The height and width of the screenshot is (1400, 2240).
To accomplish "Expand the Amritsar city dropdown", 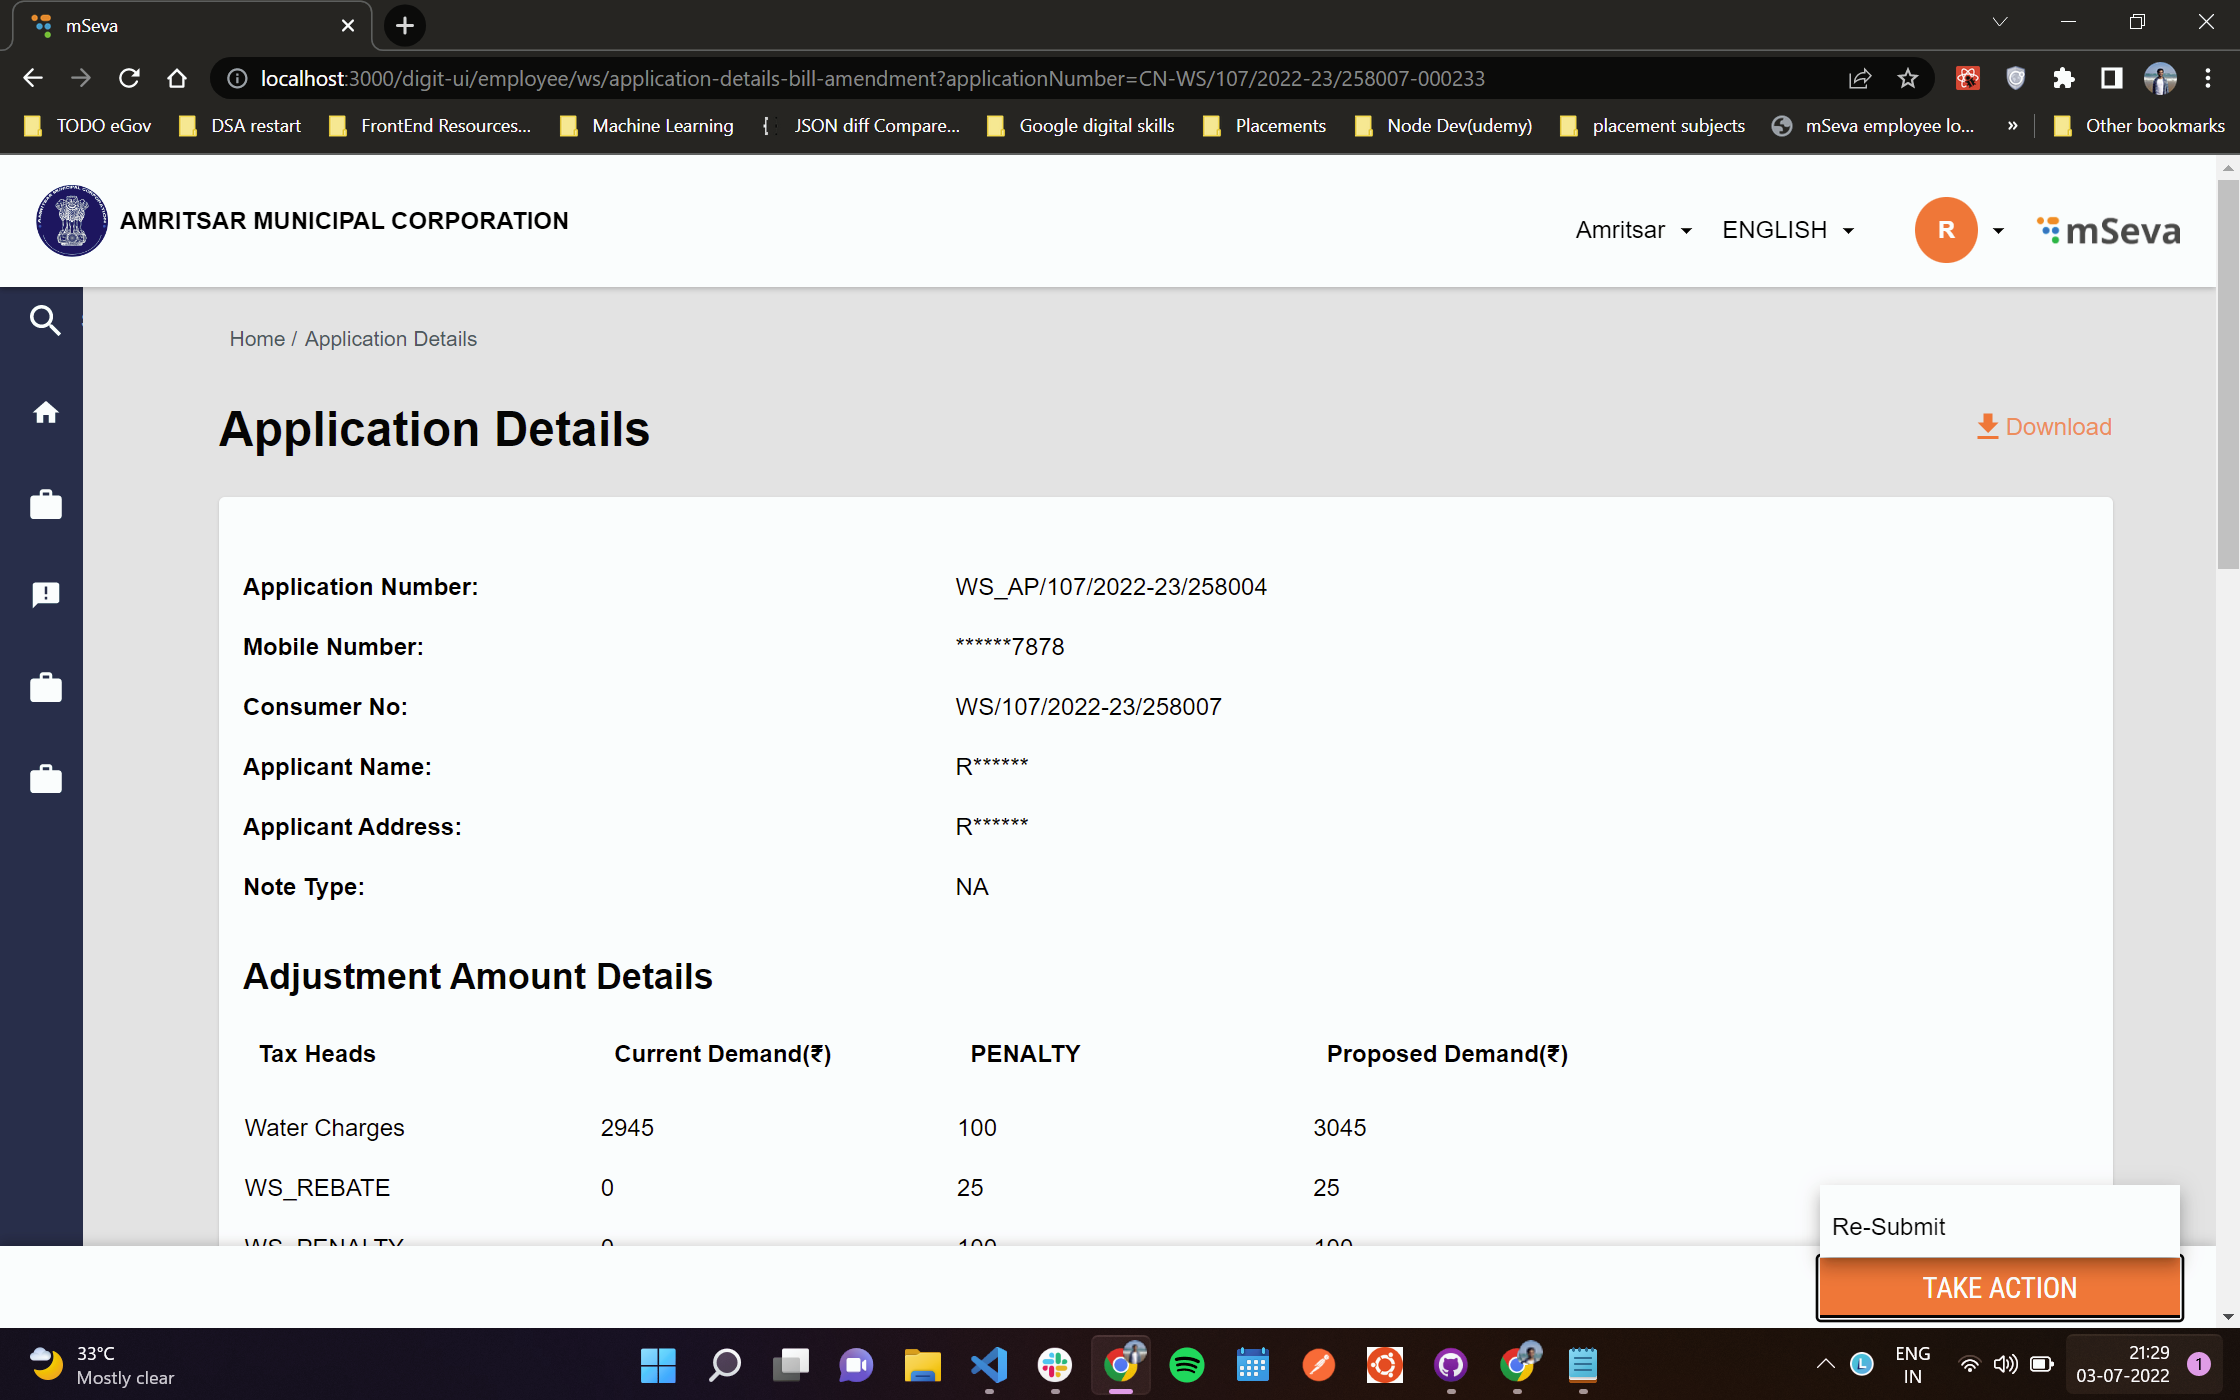I will [1633, 230].
